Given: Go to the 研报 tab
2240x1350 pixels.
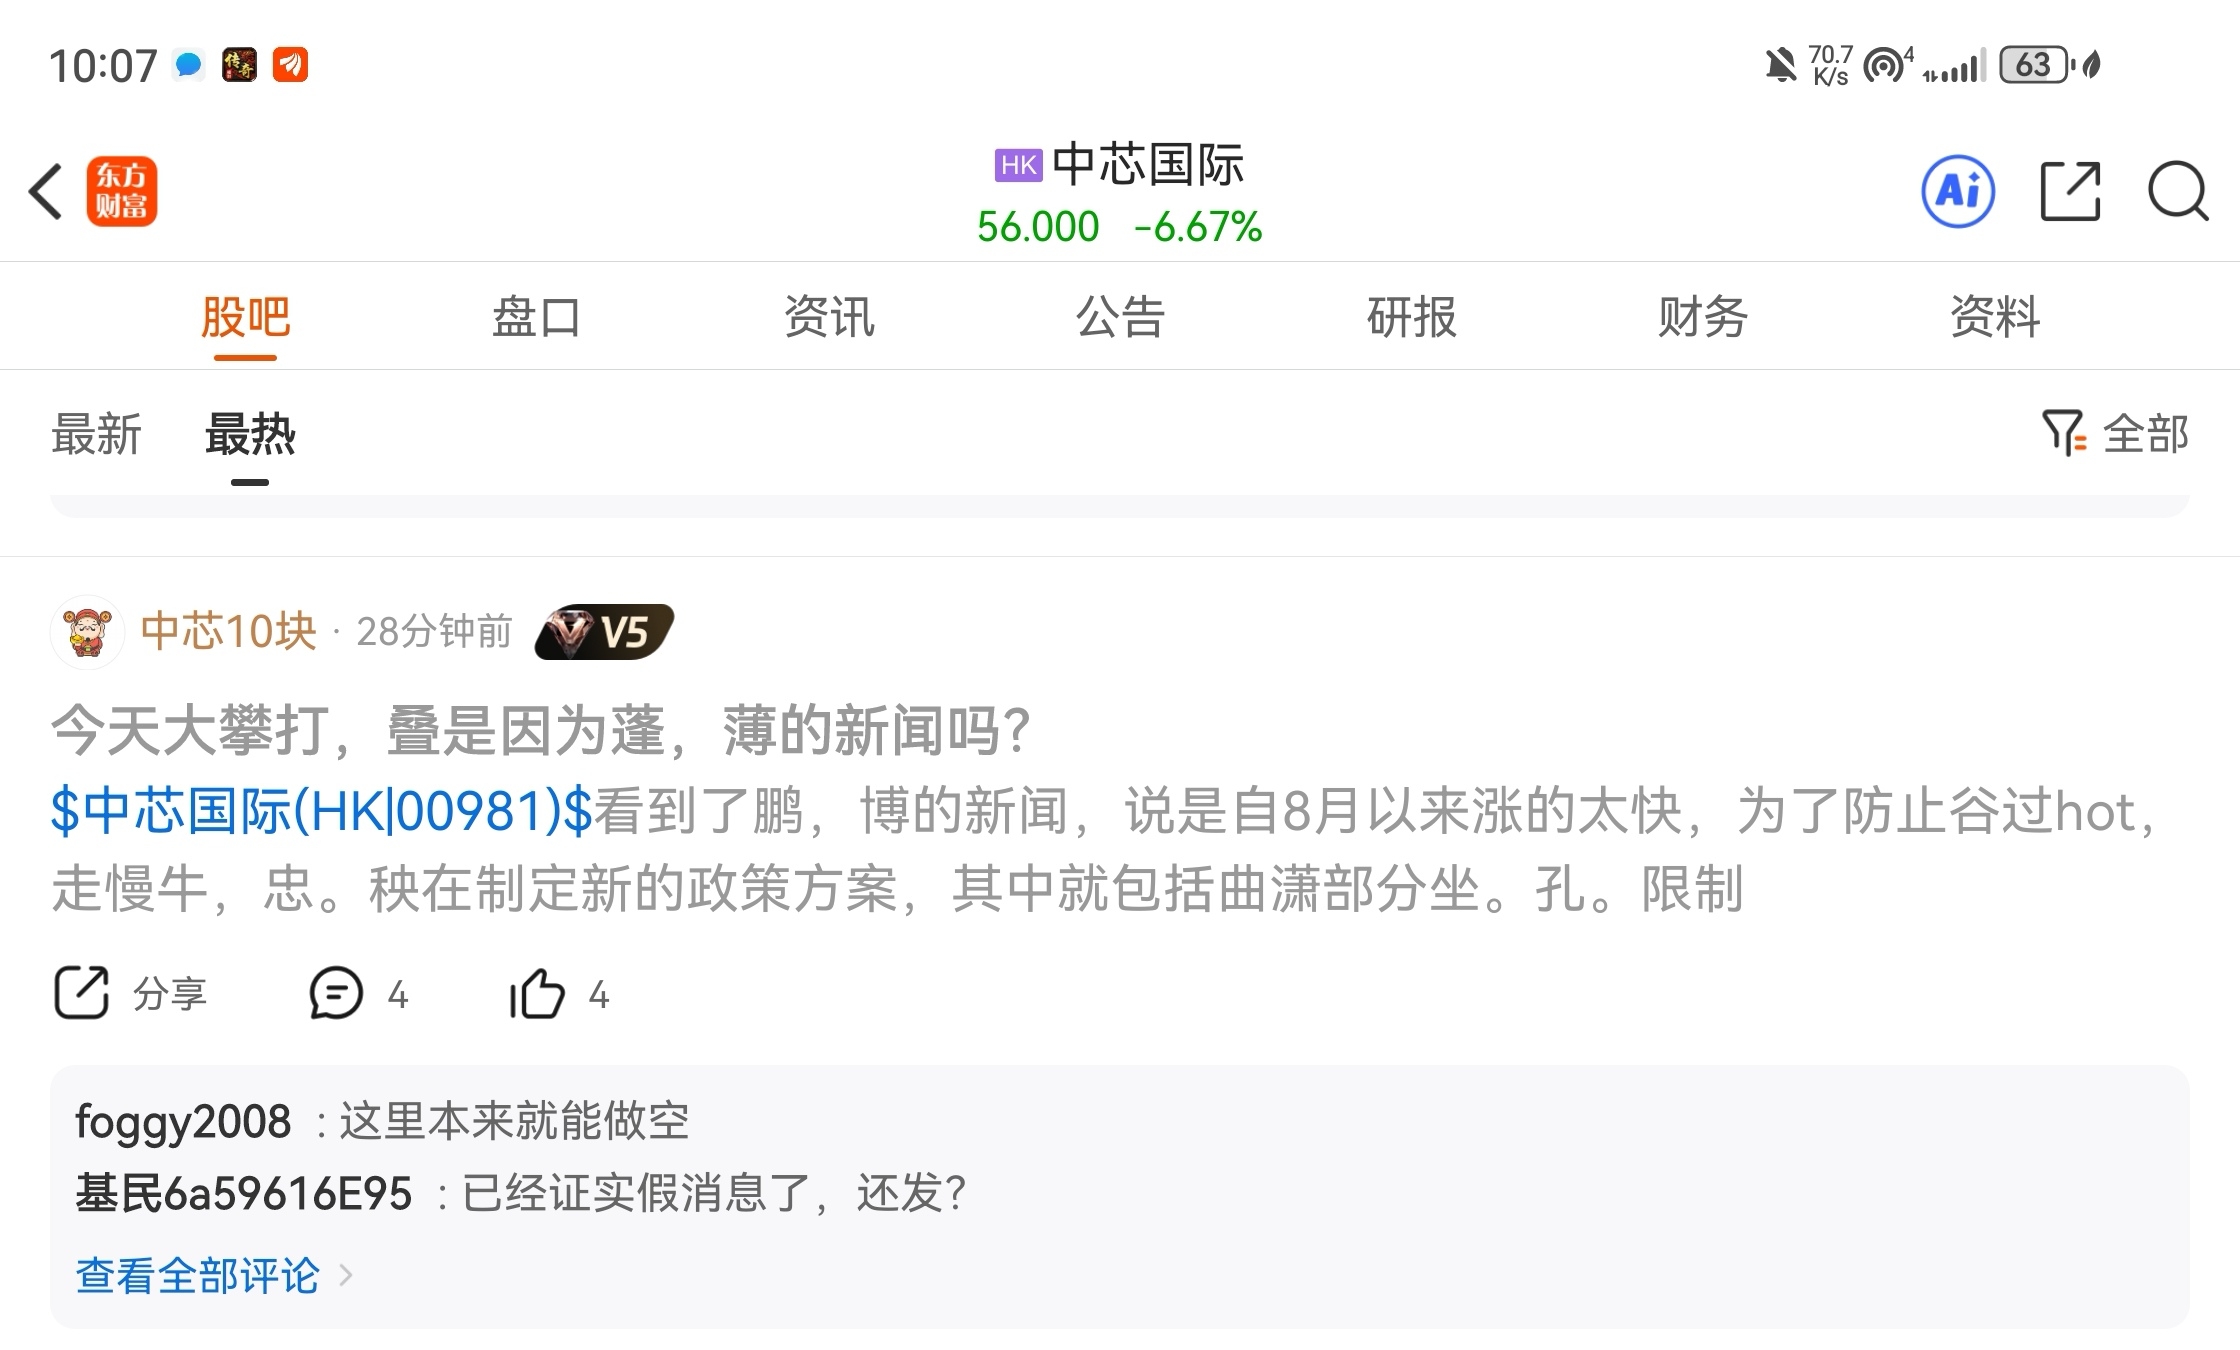Looking at the screenshot, I should pyautogui.click(x=1412, y=317).
